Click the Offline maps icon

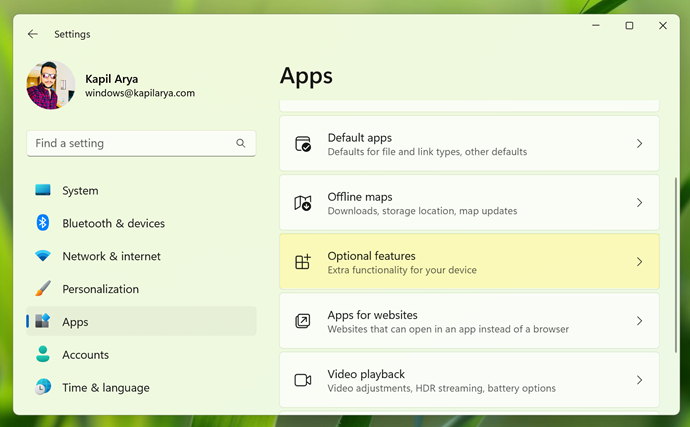pyautogui.click(x=303, y=203)
